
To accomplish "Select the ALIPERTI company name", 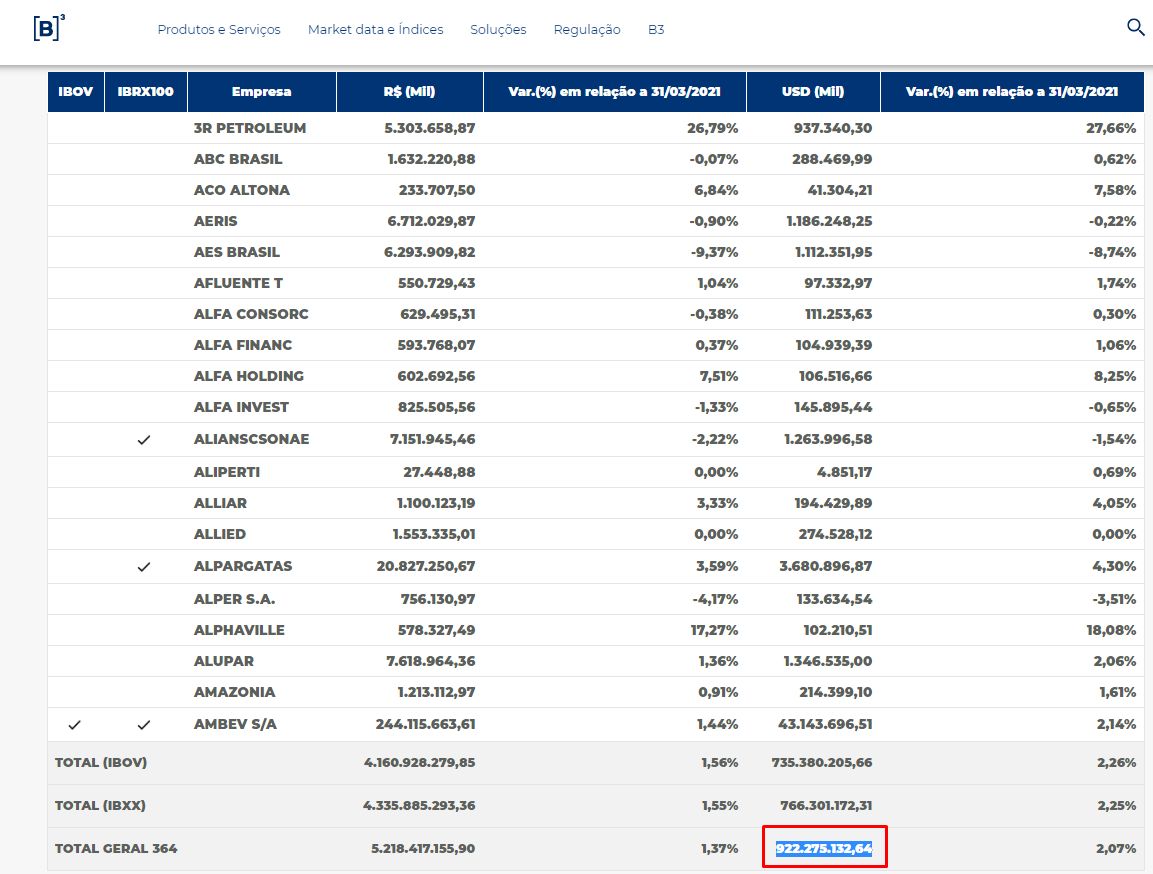I will [x=227, y=472].
